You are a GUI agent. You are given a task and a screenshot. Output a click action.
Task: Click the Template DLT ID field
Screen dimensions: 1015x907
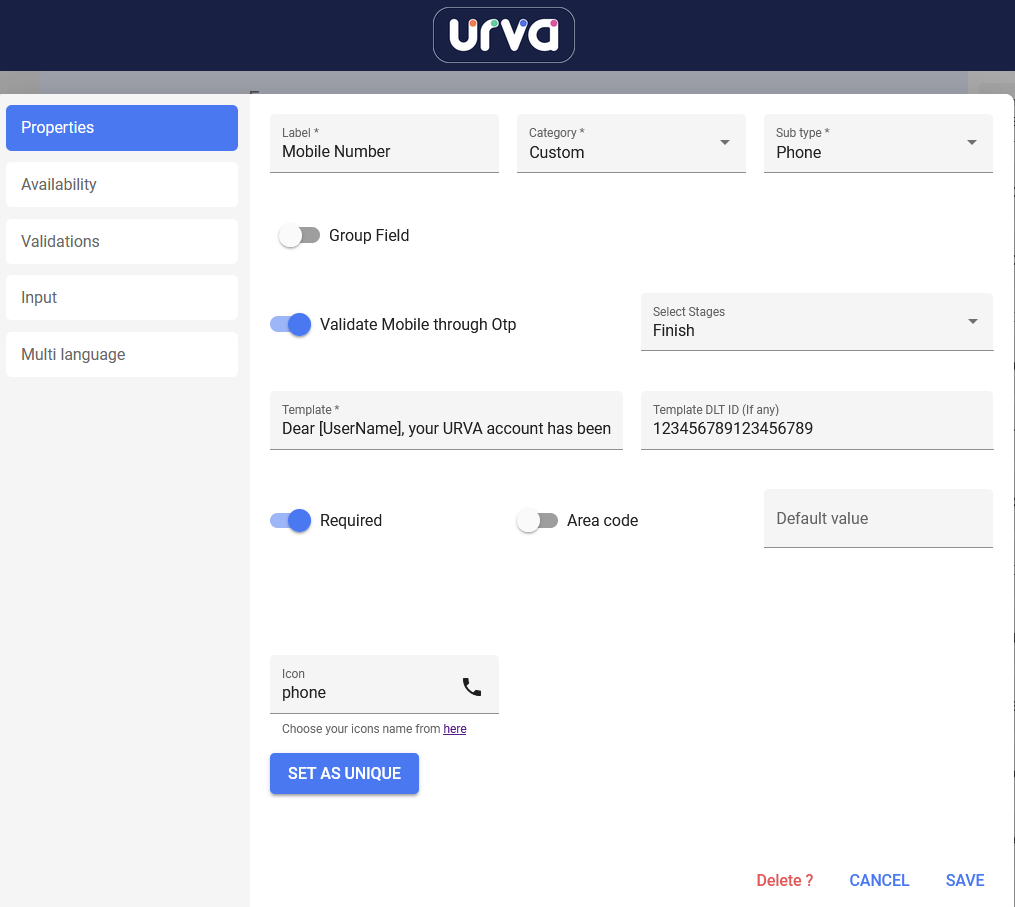click(816, 428)
